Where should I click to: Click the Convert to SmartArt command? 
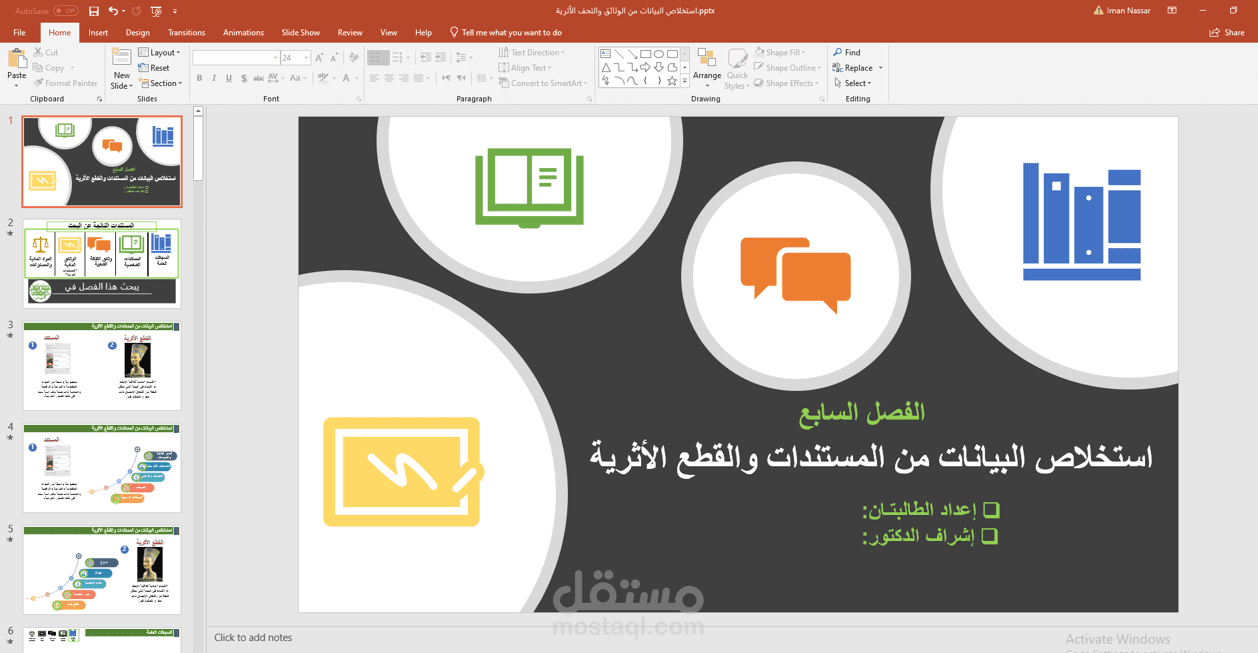543,83
